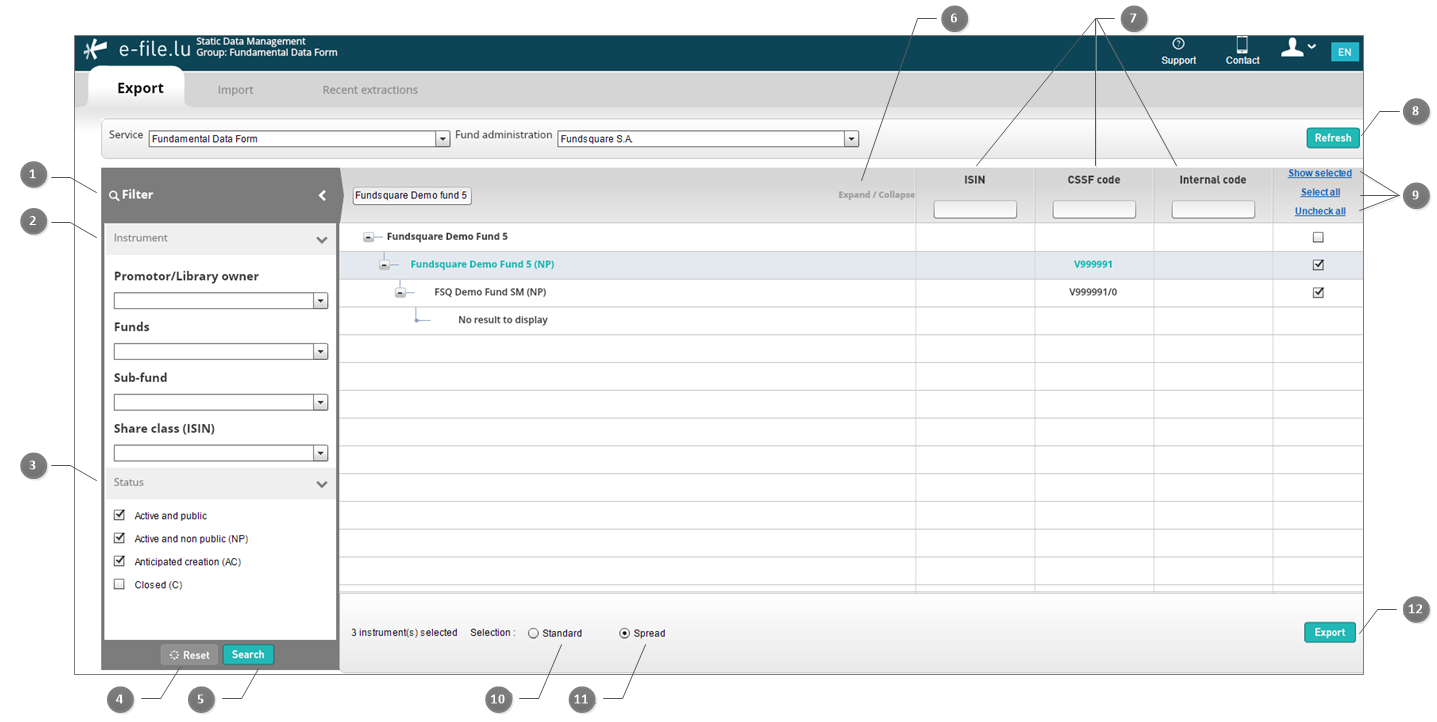
Task: Click the e-file.lu logo
Action: [137, 49]
